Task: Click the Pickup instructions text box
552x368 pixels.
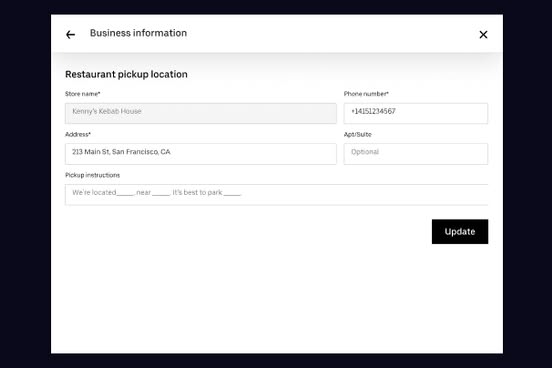Action: pos(276,195)
